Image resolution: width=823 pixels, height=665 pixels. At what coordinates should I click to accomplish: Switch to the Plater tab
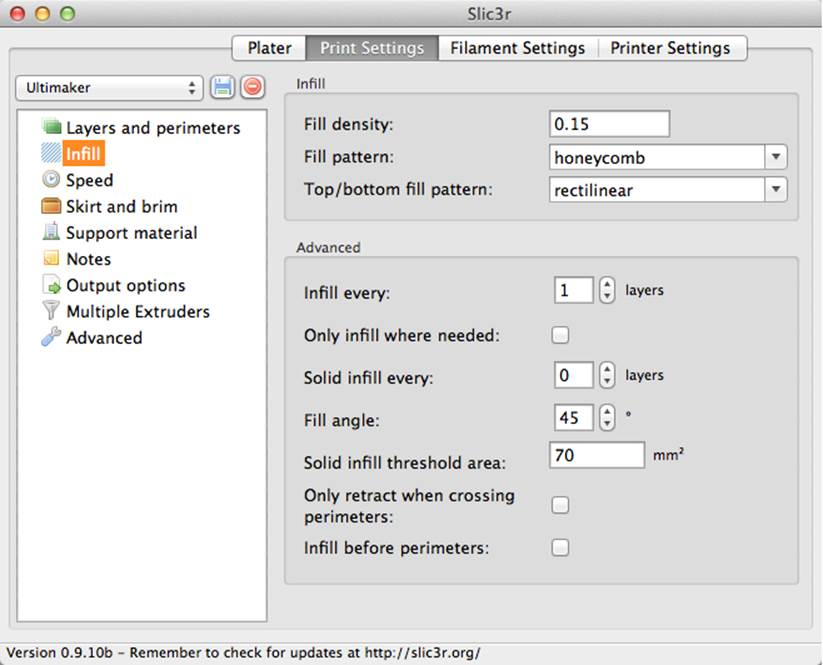click(269, 48)
